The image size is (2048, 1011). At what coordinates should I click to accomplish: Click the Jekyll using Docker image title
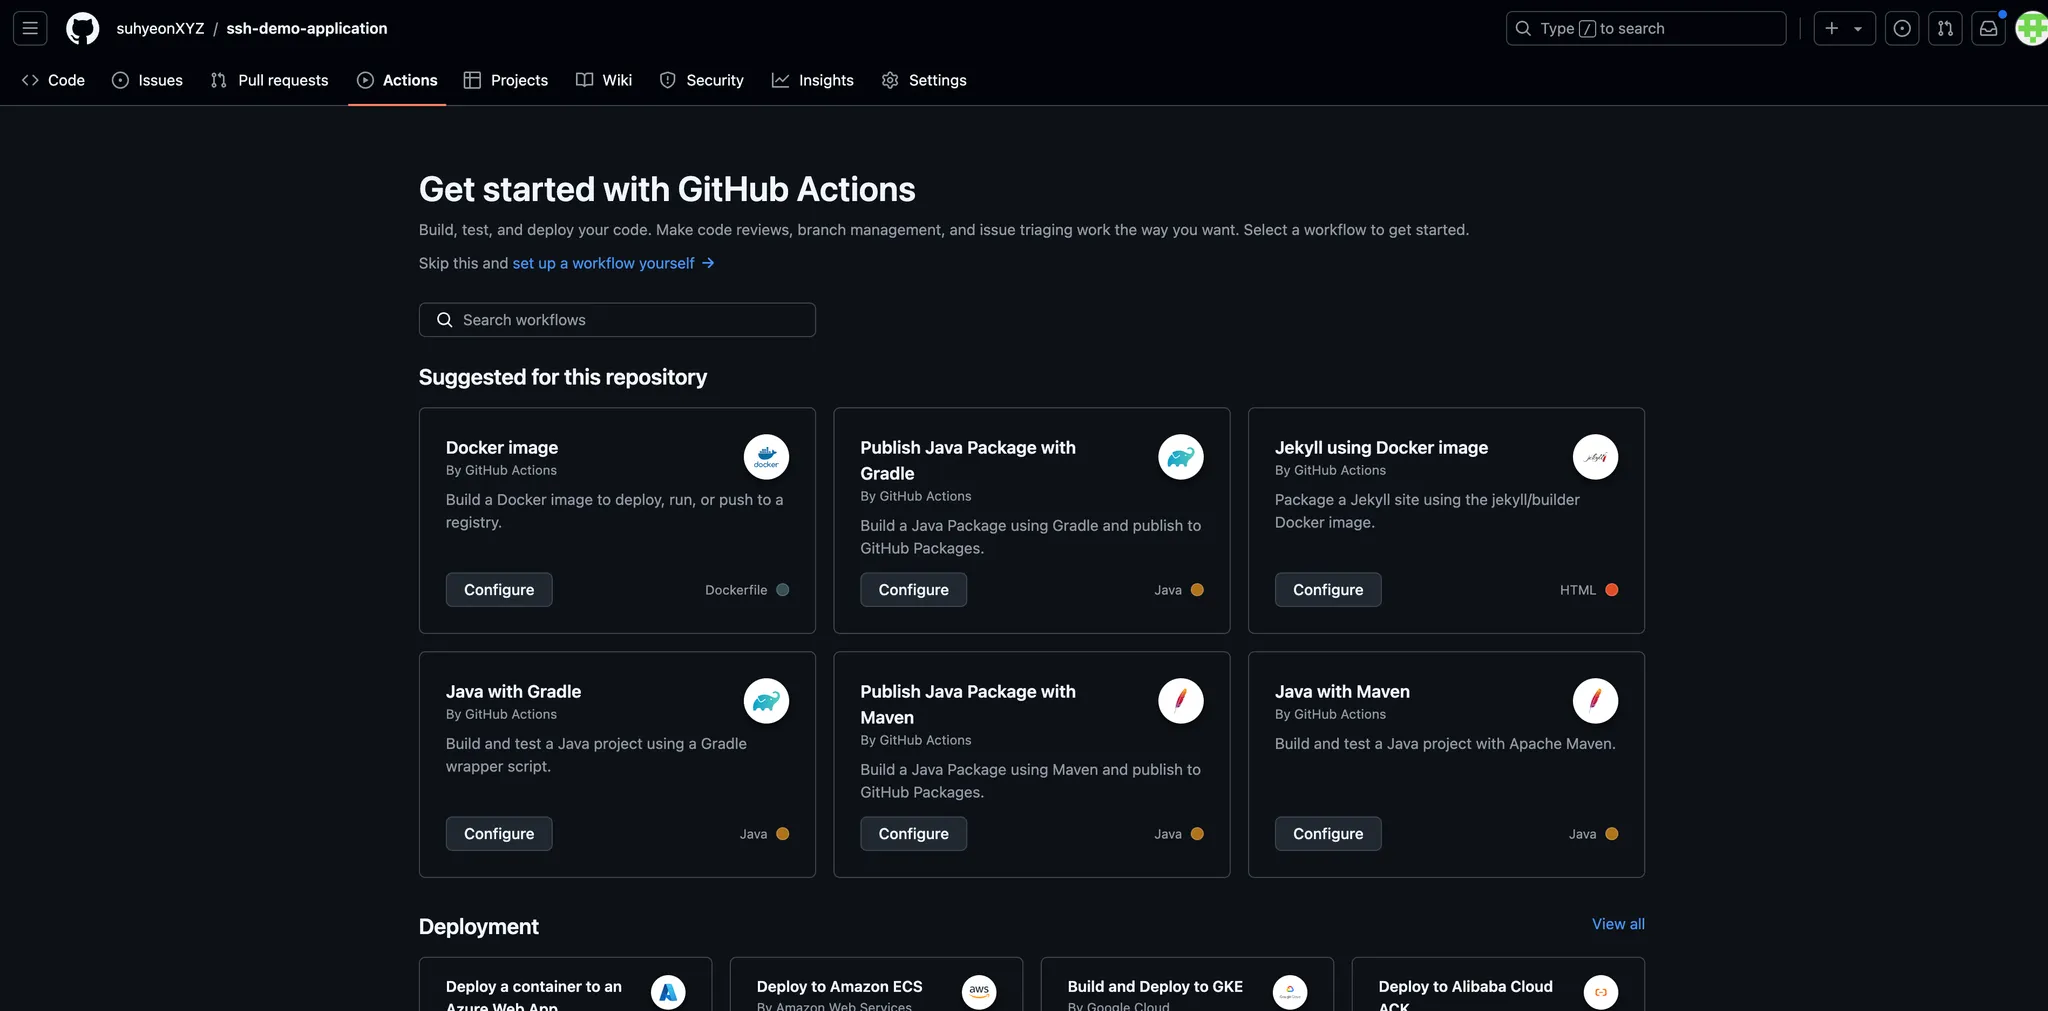(x=1381, y=447)
